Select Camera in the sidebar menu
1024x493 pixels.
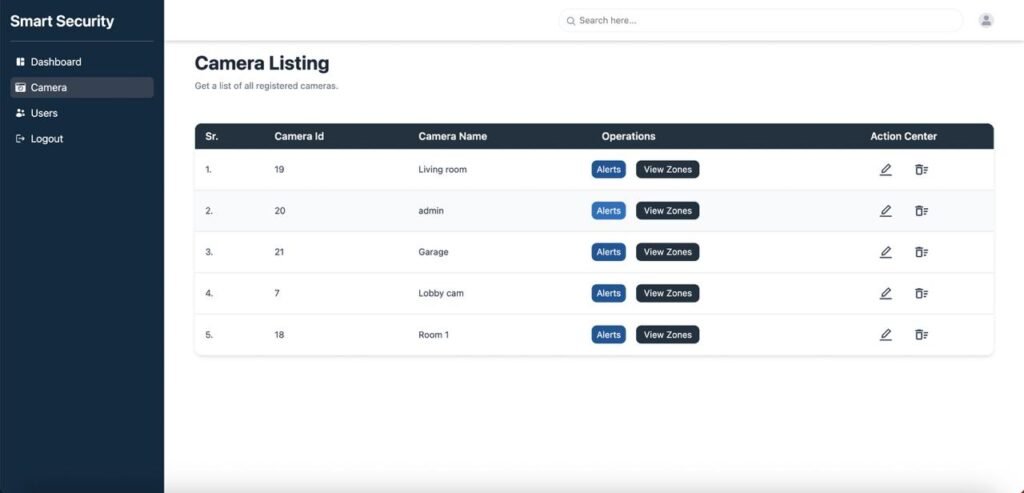48,88
